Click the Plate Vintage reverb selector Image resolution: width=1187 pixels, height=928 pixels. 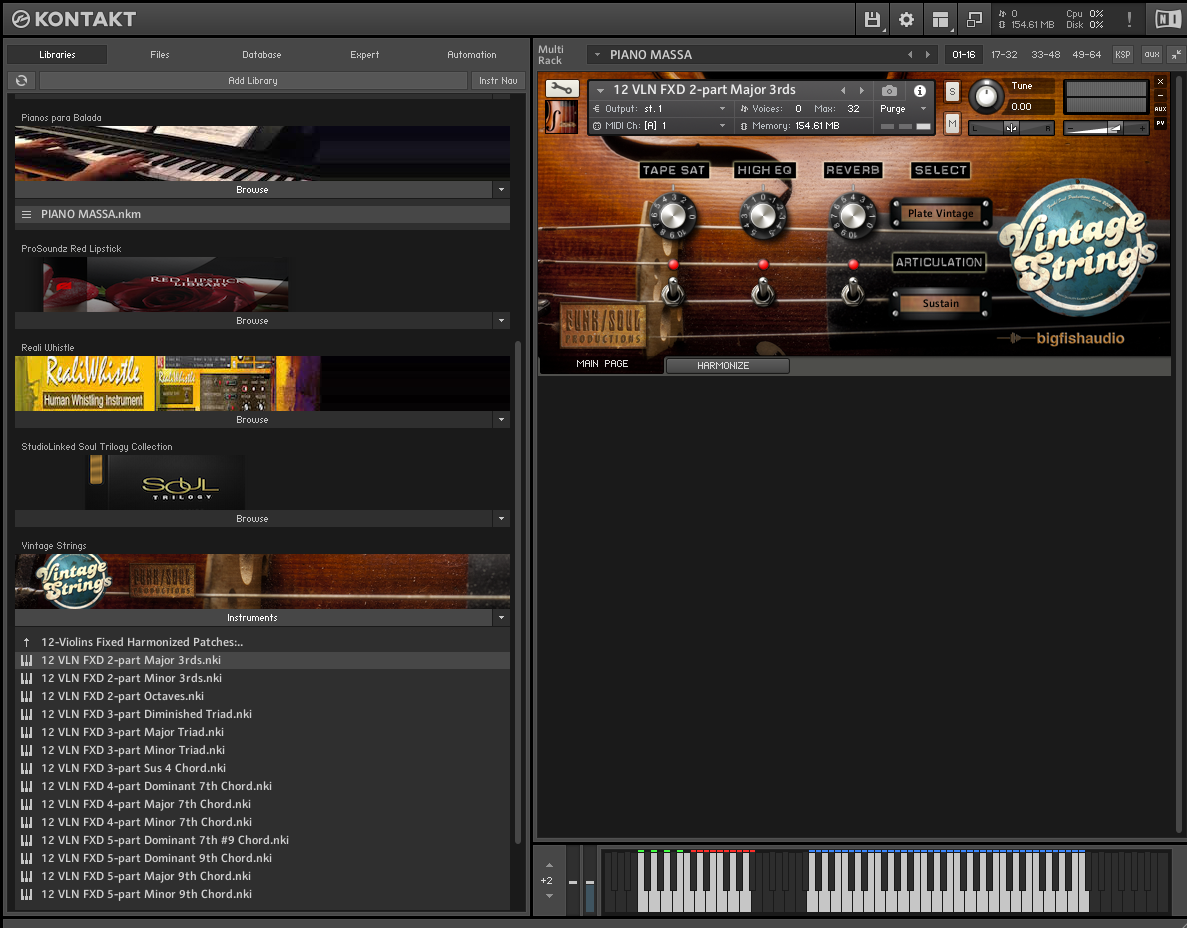tap(940, 213)
